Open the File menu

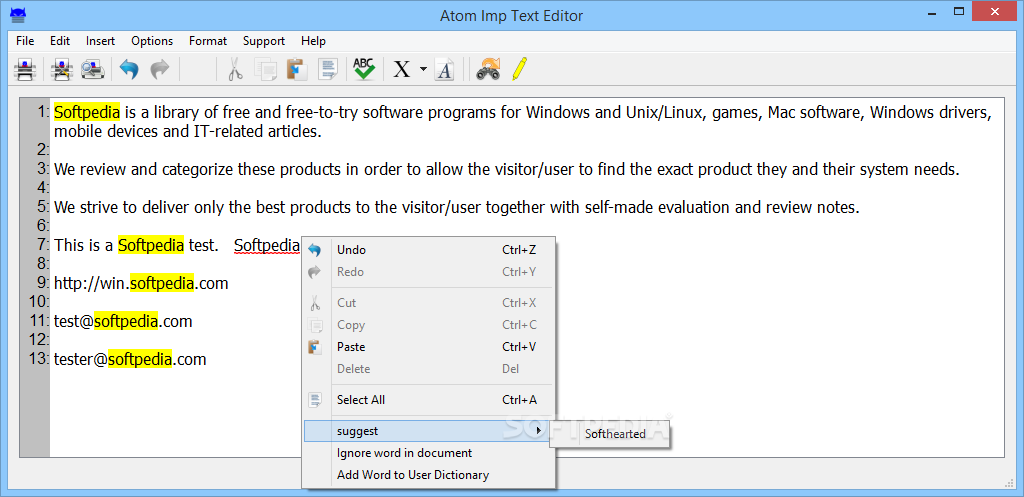[25, 40]
